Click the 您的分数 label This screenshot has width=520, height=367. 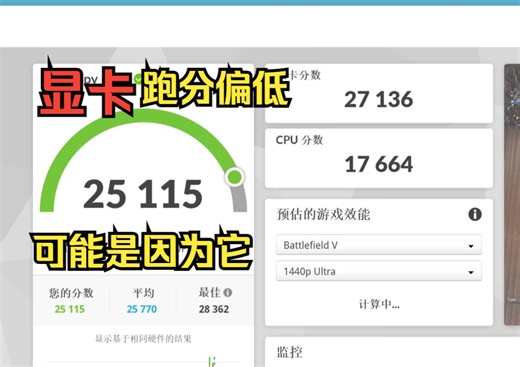click(x=71, y=293)
